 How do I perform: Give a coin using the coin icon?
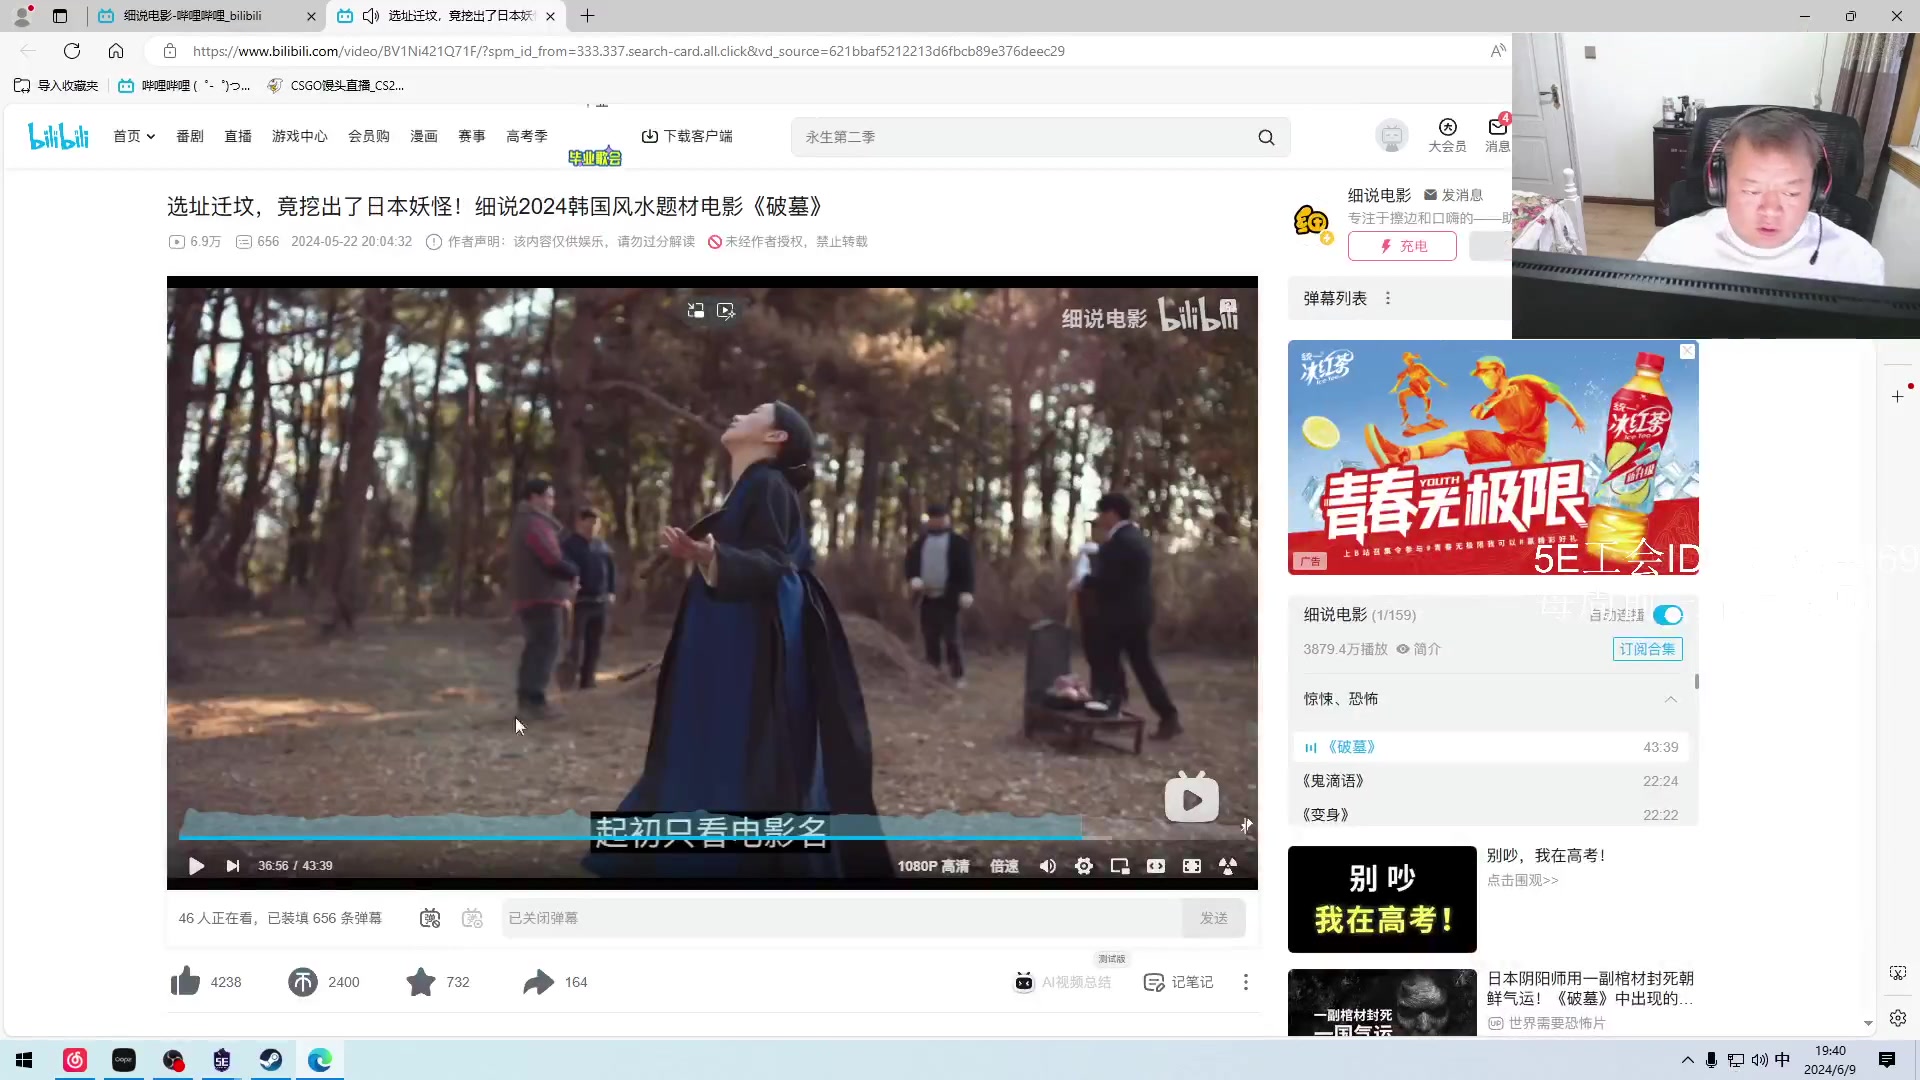(x=304, y=982)
